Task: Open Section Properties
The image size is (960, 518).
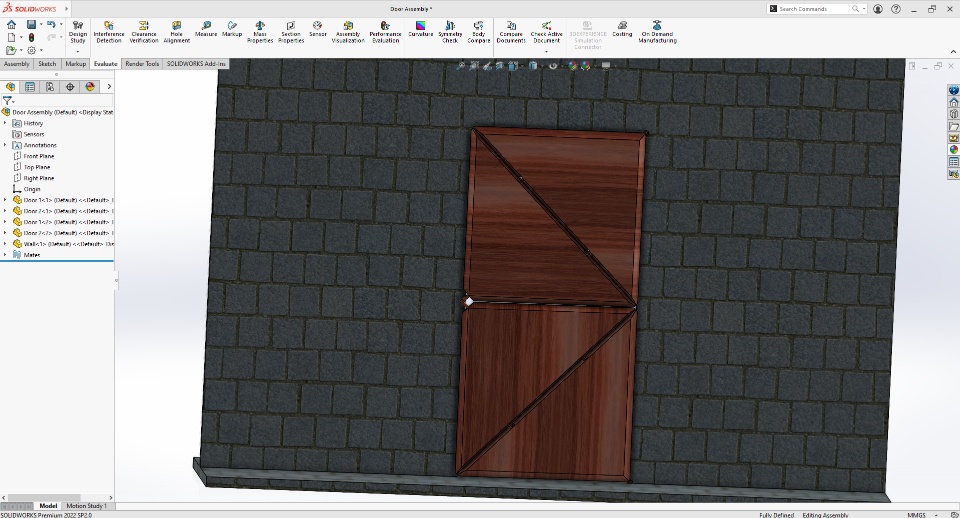Action: pos(291,32)
